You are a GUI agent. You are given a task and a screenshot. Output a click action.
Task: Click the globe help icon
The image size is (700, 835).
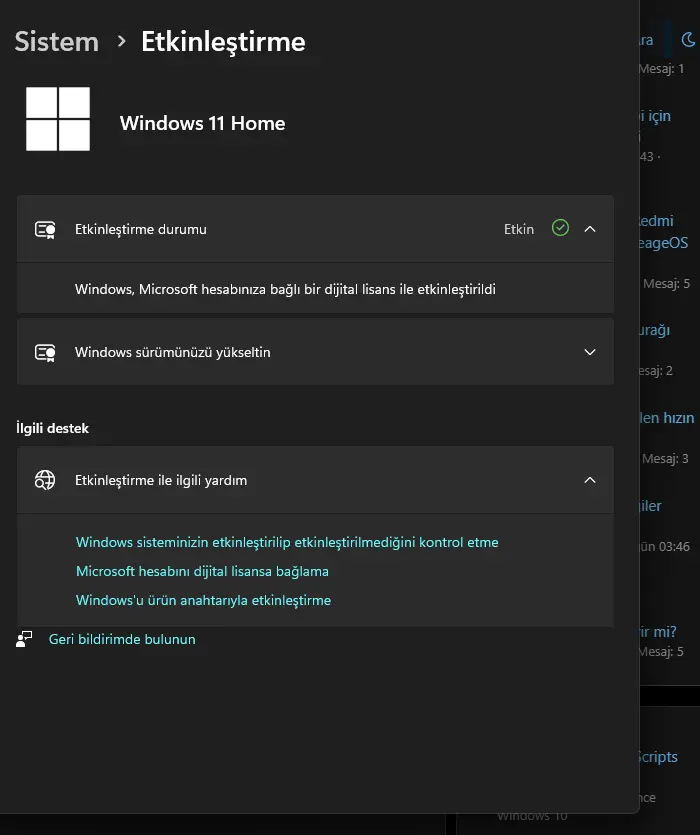point(45,480)
